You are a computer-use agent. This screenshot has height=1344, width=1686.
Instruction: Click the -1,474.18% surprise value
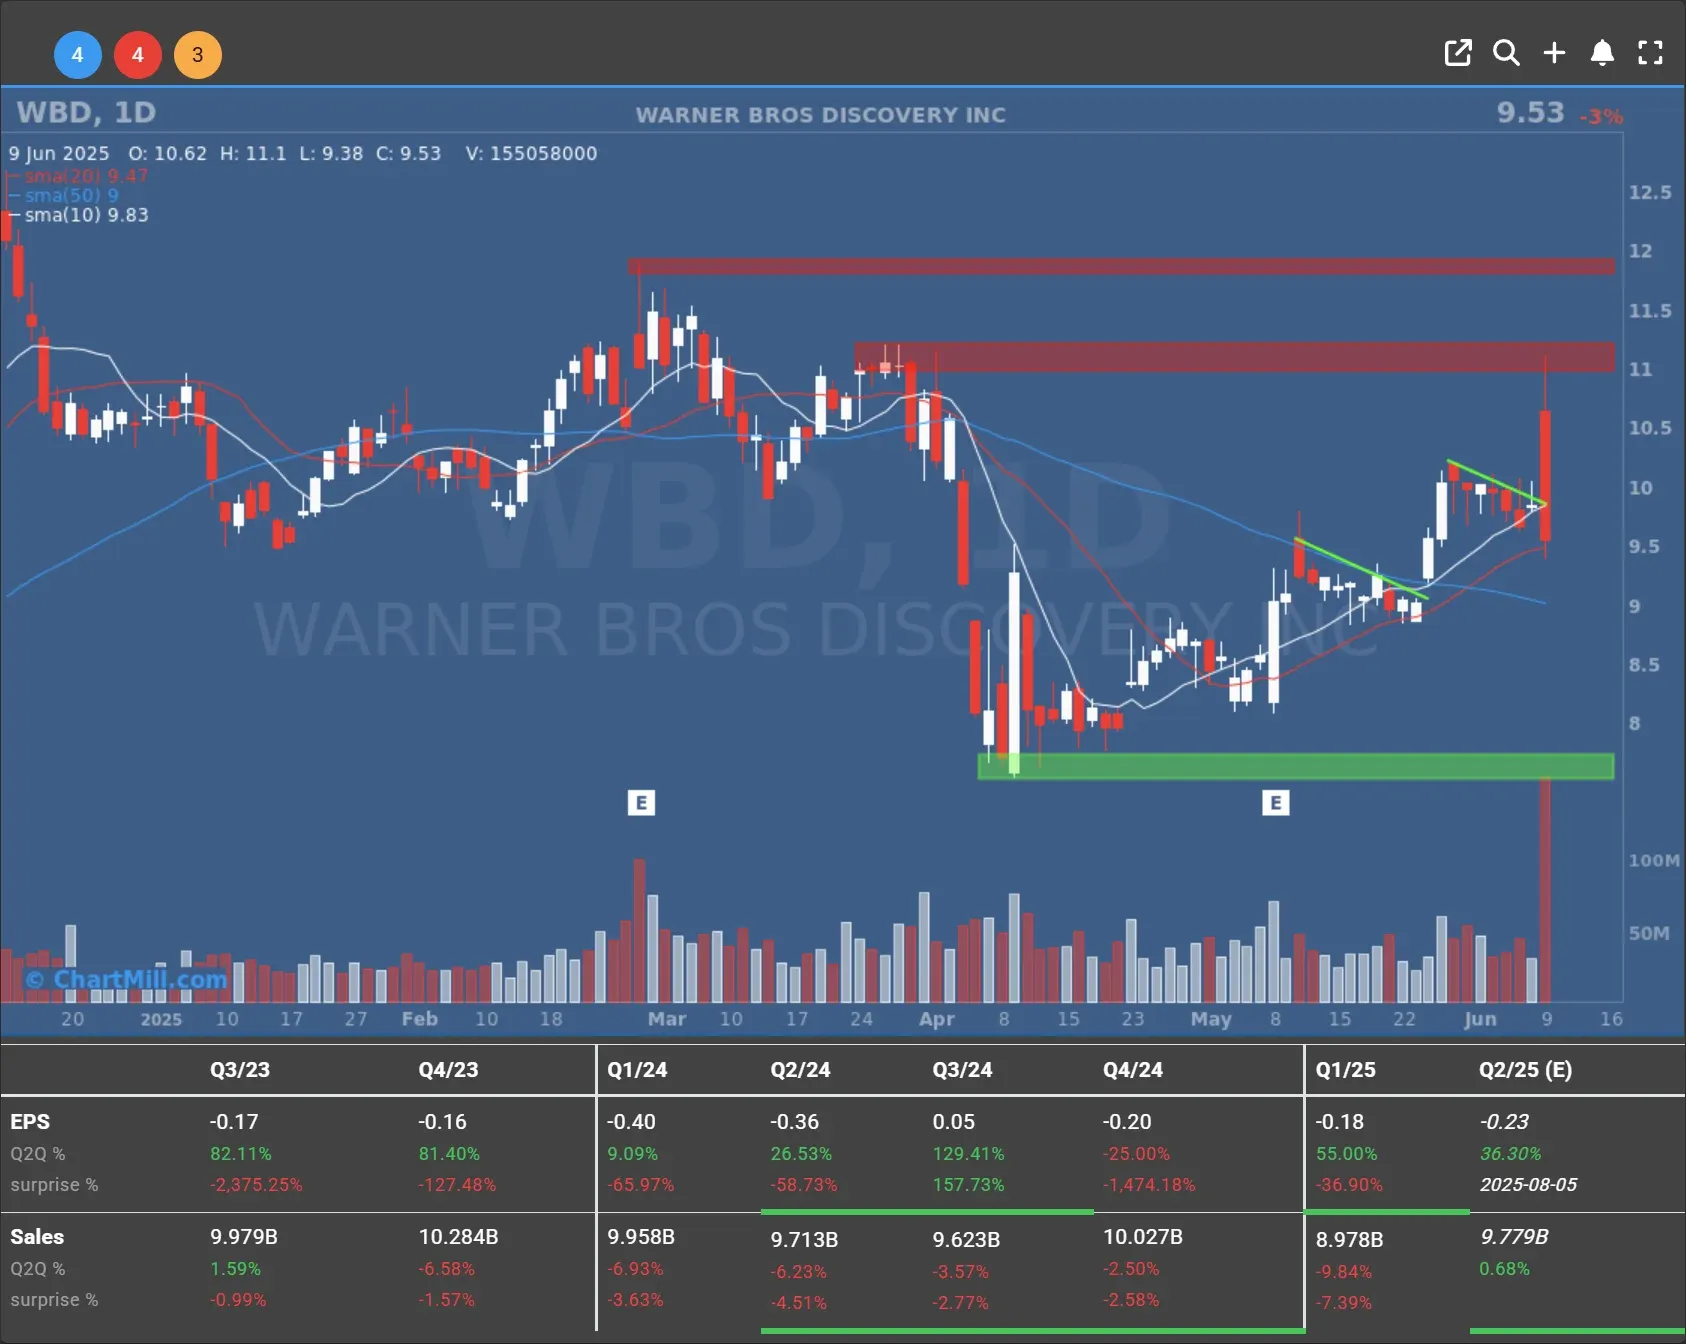click(1149, 1185)
